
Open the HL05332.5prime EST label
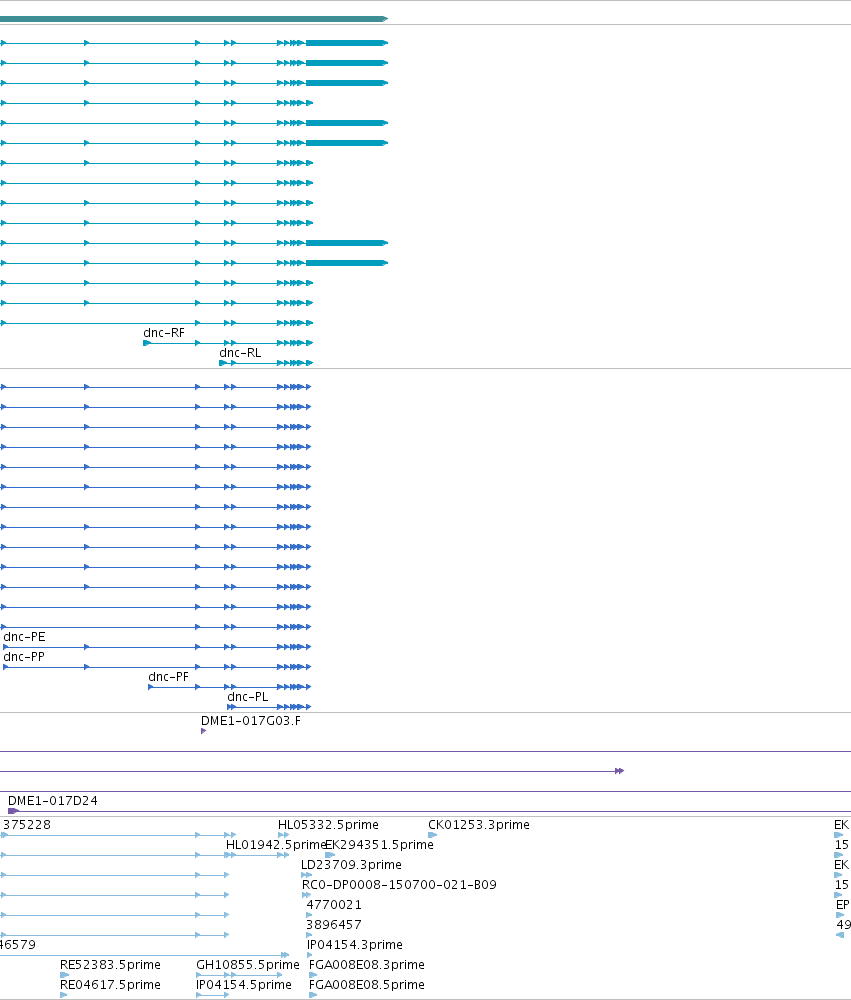point(328,825)
